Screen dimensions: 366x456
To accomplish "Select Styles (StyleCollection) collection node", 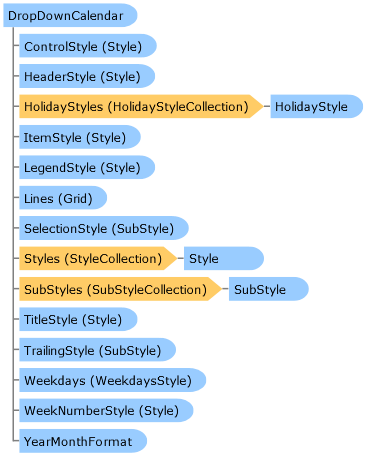I will pyautogui.click(x=98, y=258).
